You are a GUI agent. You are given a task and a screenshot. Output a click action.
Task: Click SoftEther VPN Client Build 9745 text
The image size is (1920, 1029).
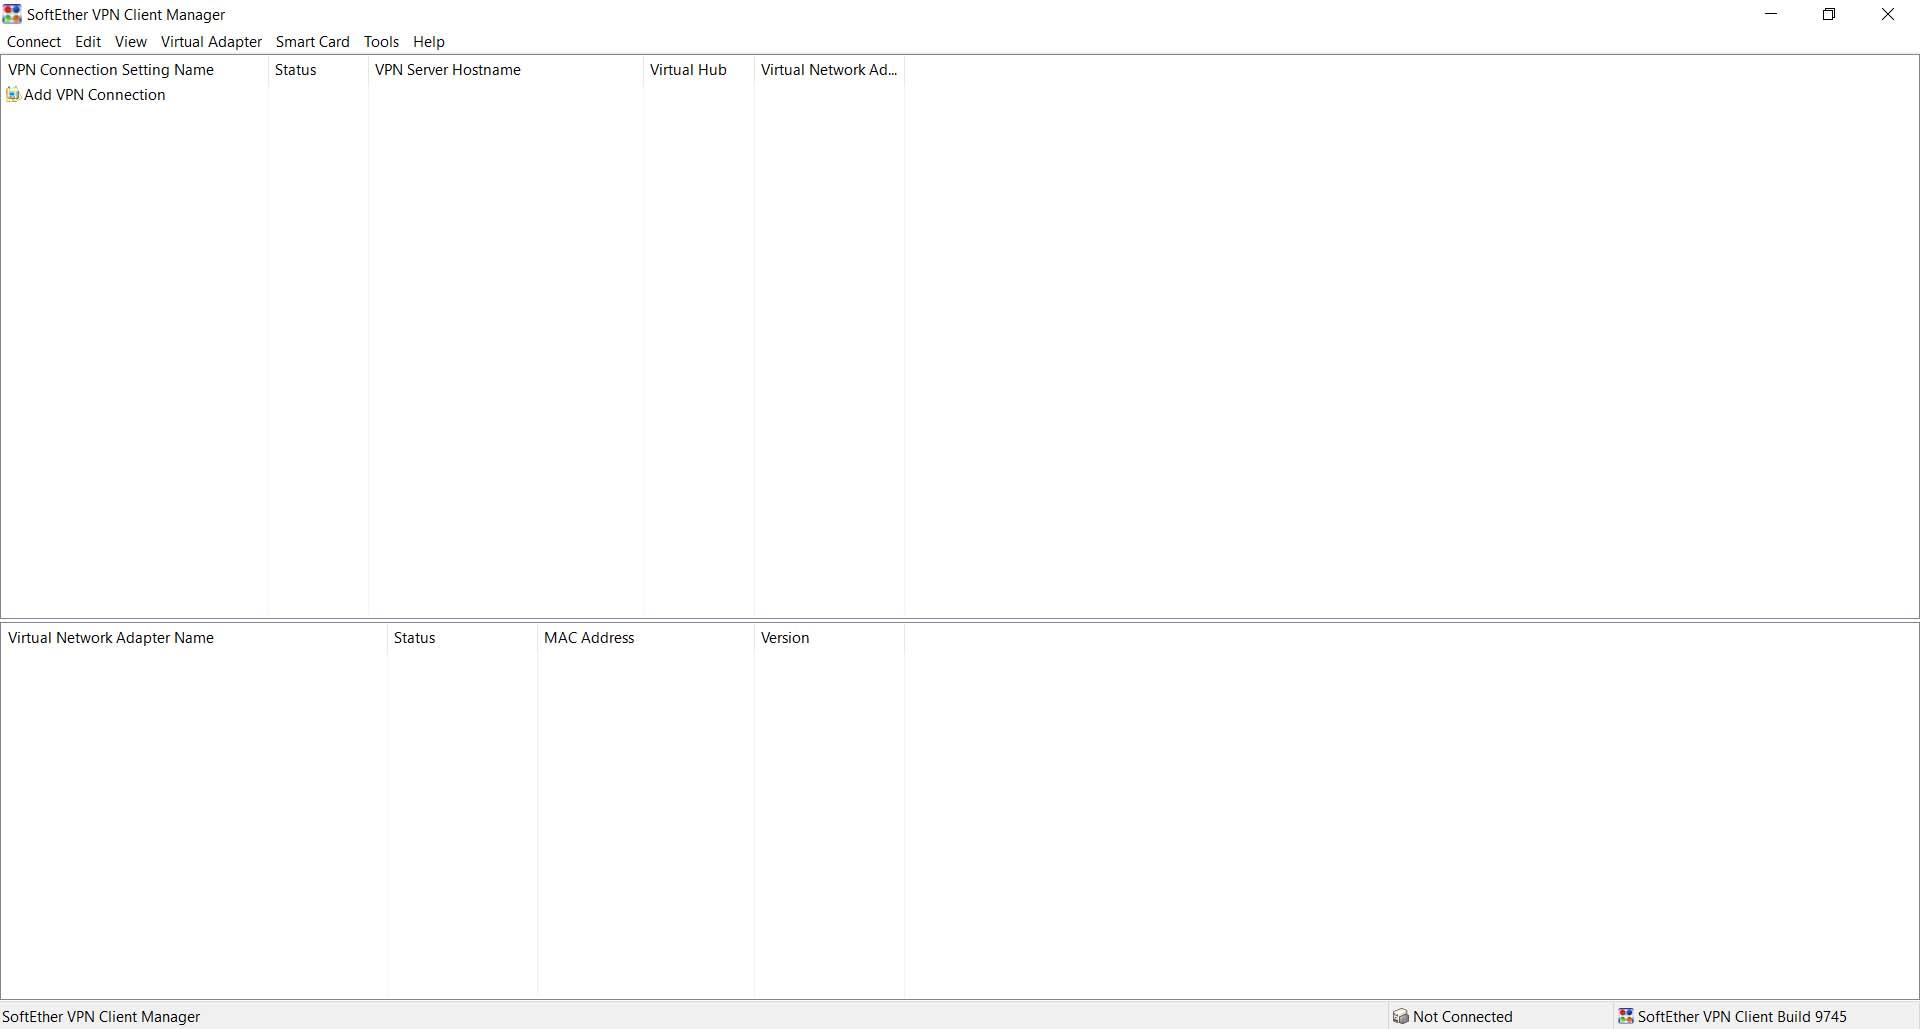pyautogui.click(x=1742, y=1017)
